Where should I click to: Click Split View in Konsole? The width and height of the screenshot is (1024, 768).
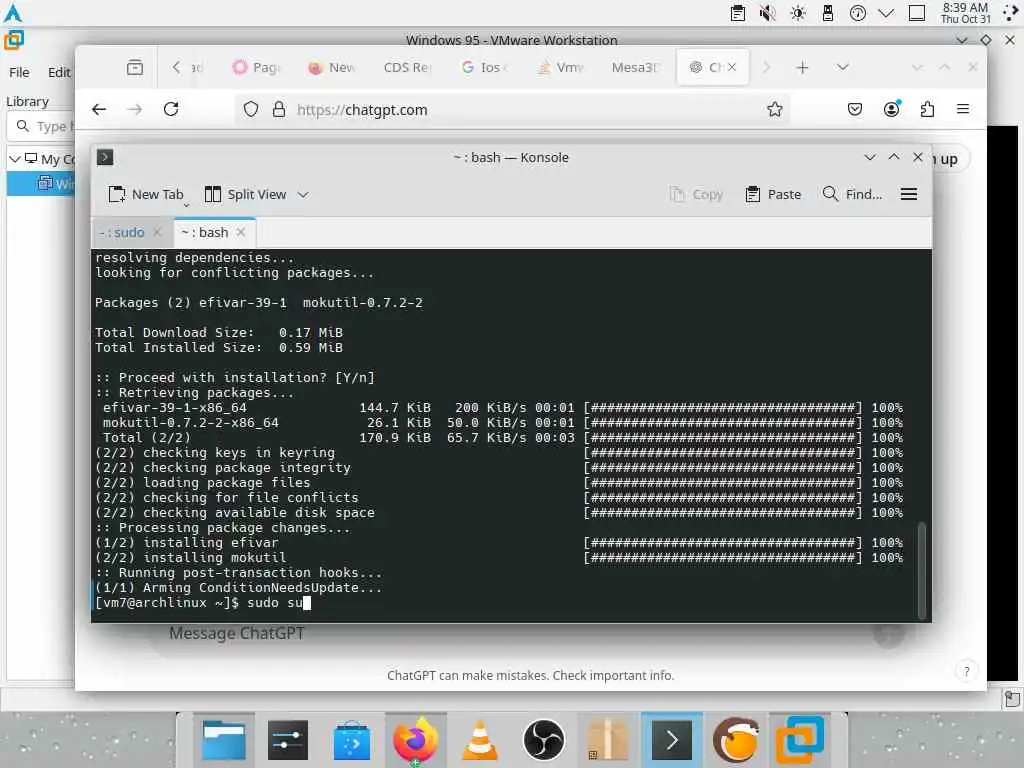pos(246,194)
